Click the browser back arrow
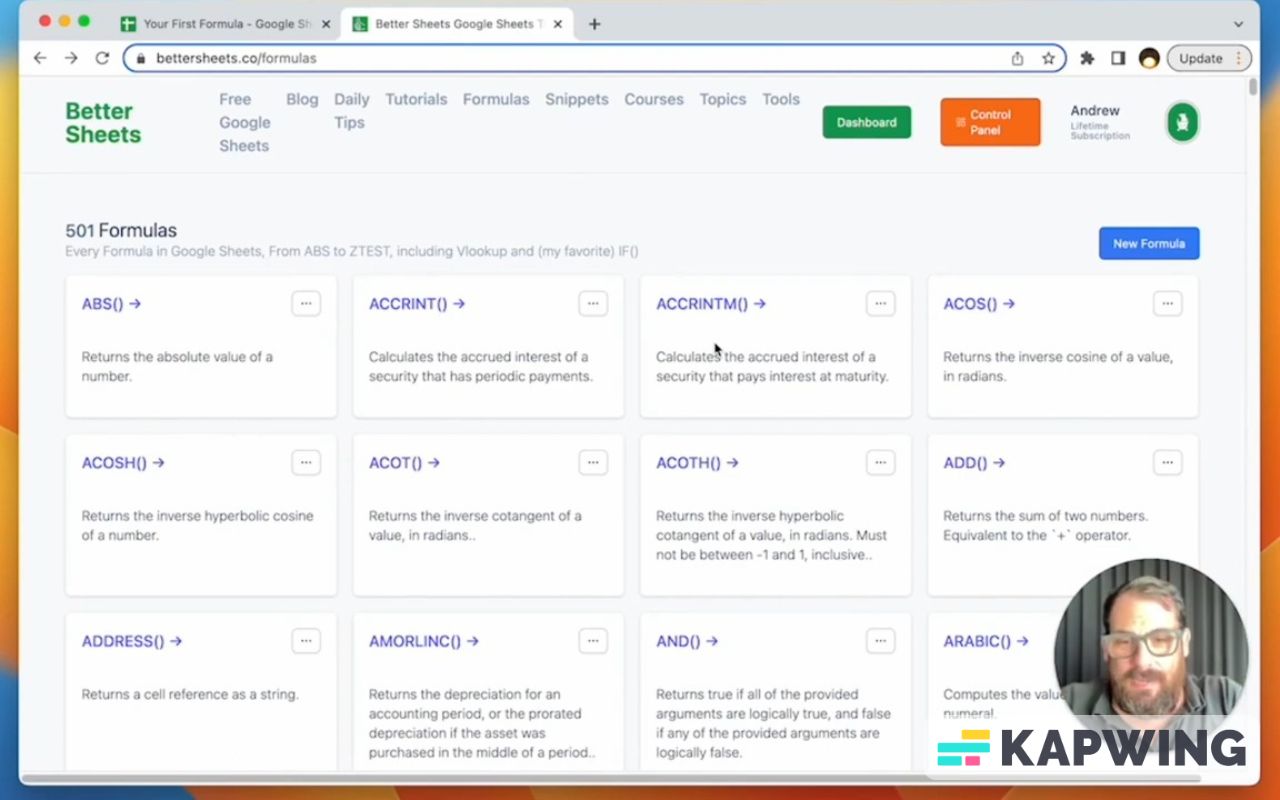Screen dimensions: 1280x800 click(40, 58)
